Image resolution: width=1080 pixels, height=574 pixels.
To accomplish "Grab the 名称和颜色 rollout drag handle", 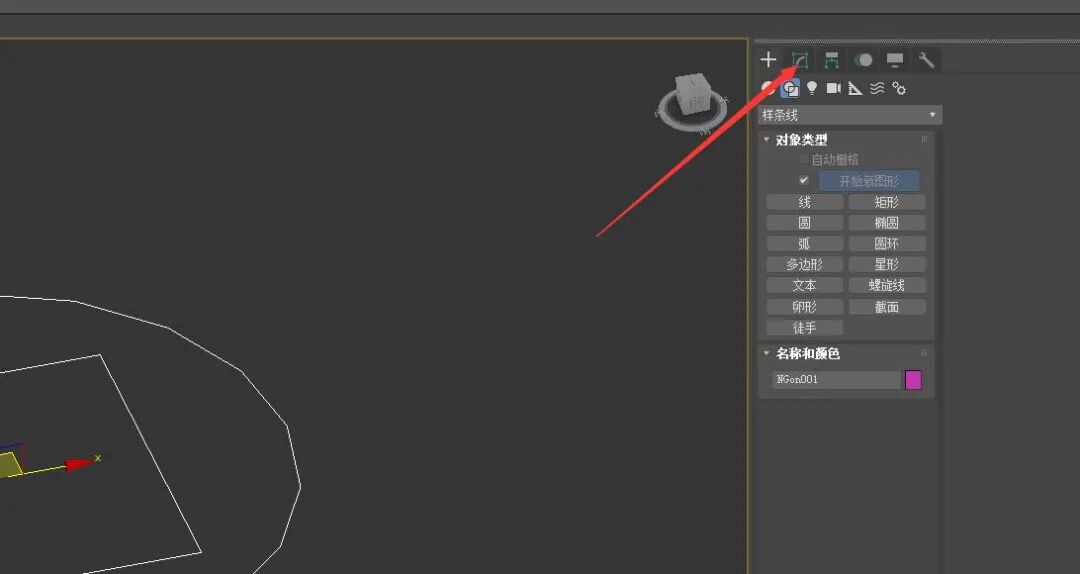I will point(924,353).
